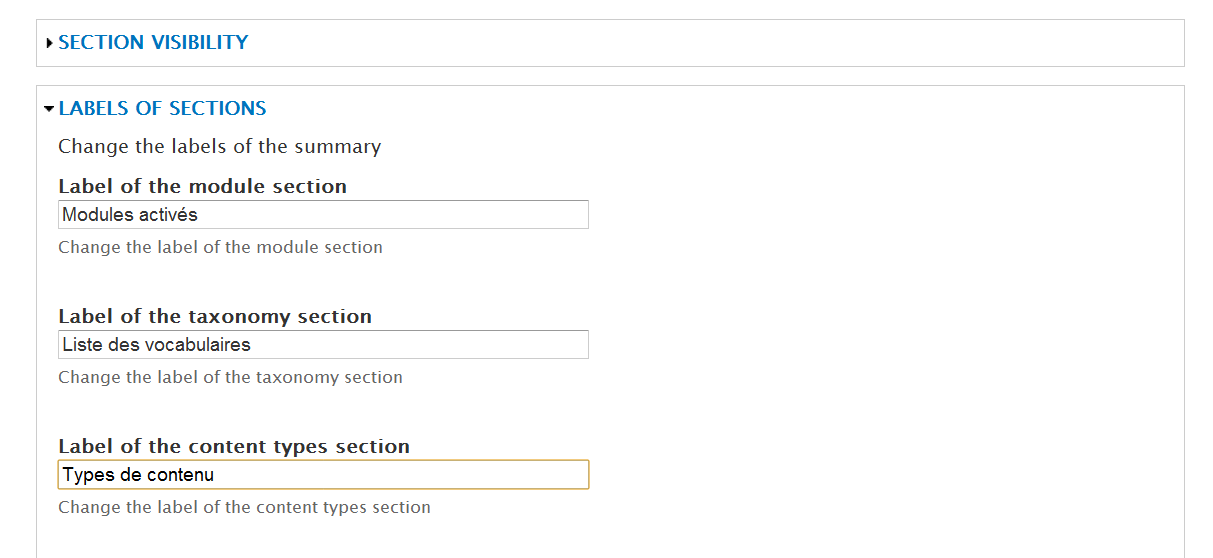The image size is (1213, 558).
Task: Click the module section help description text
Action: pos(220,247)
